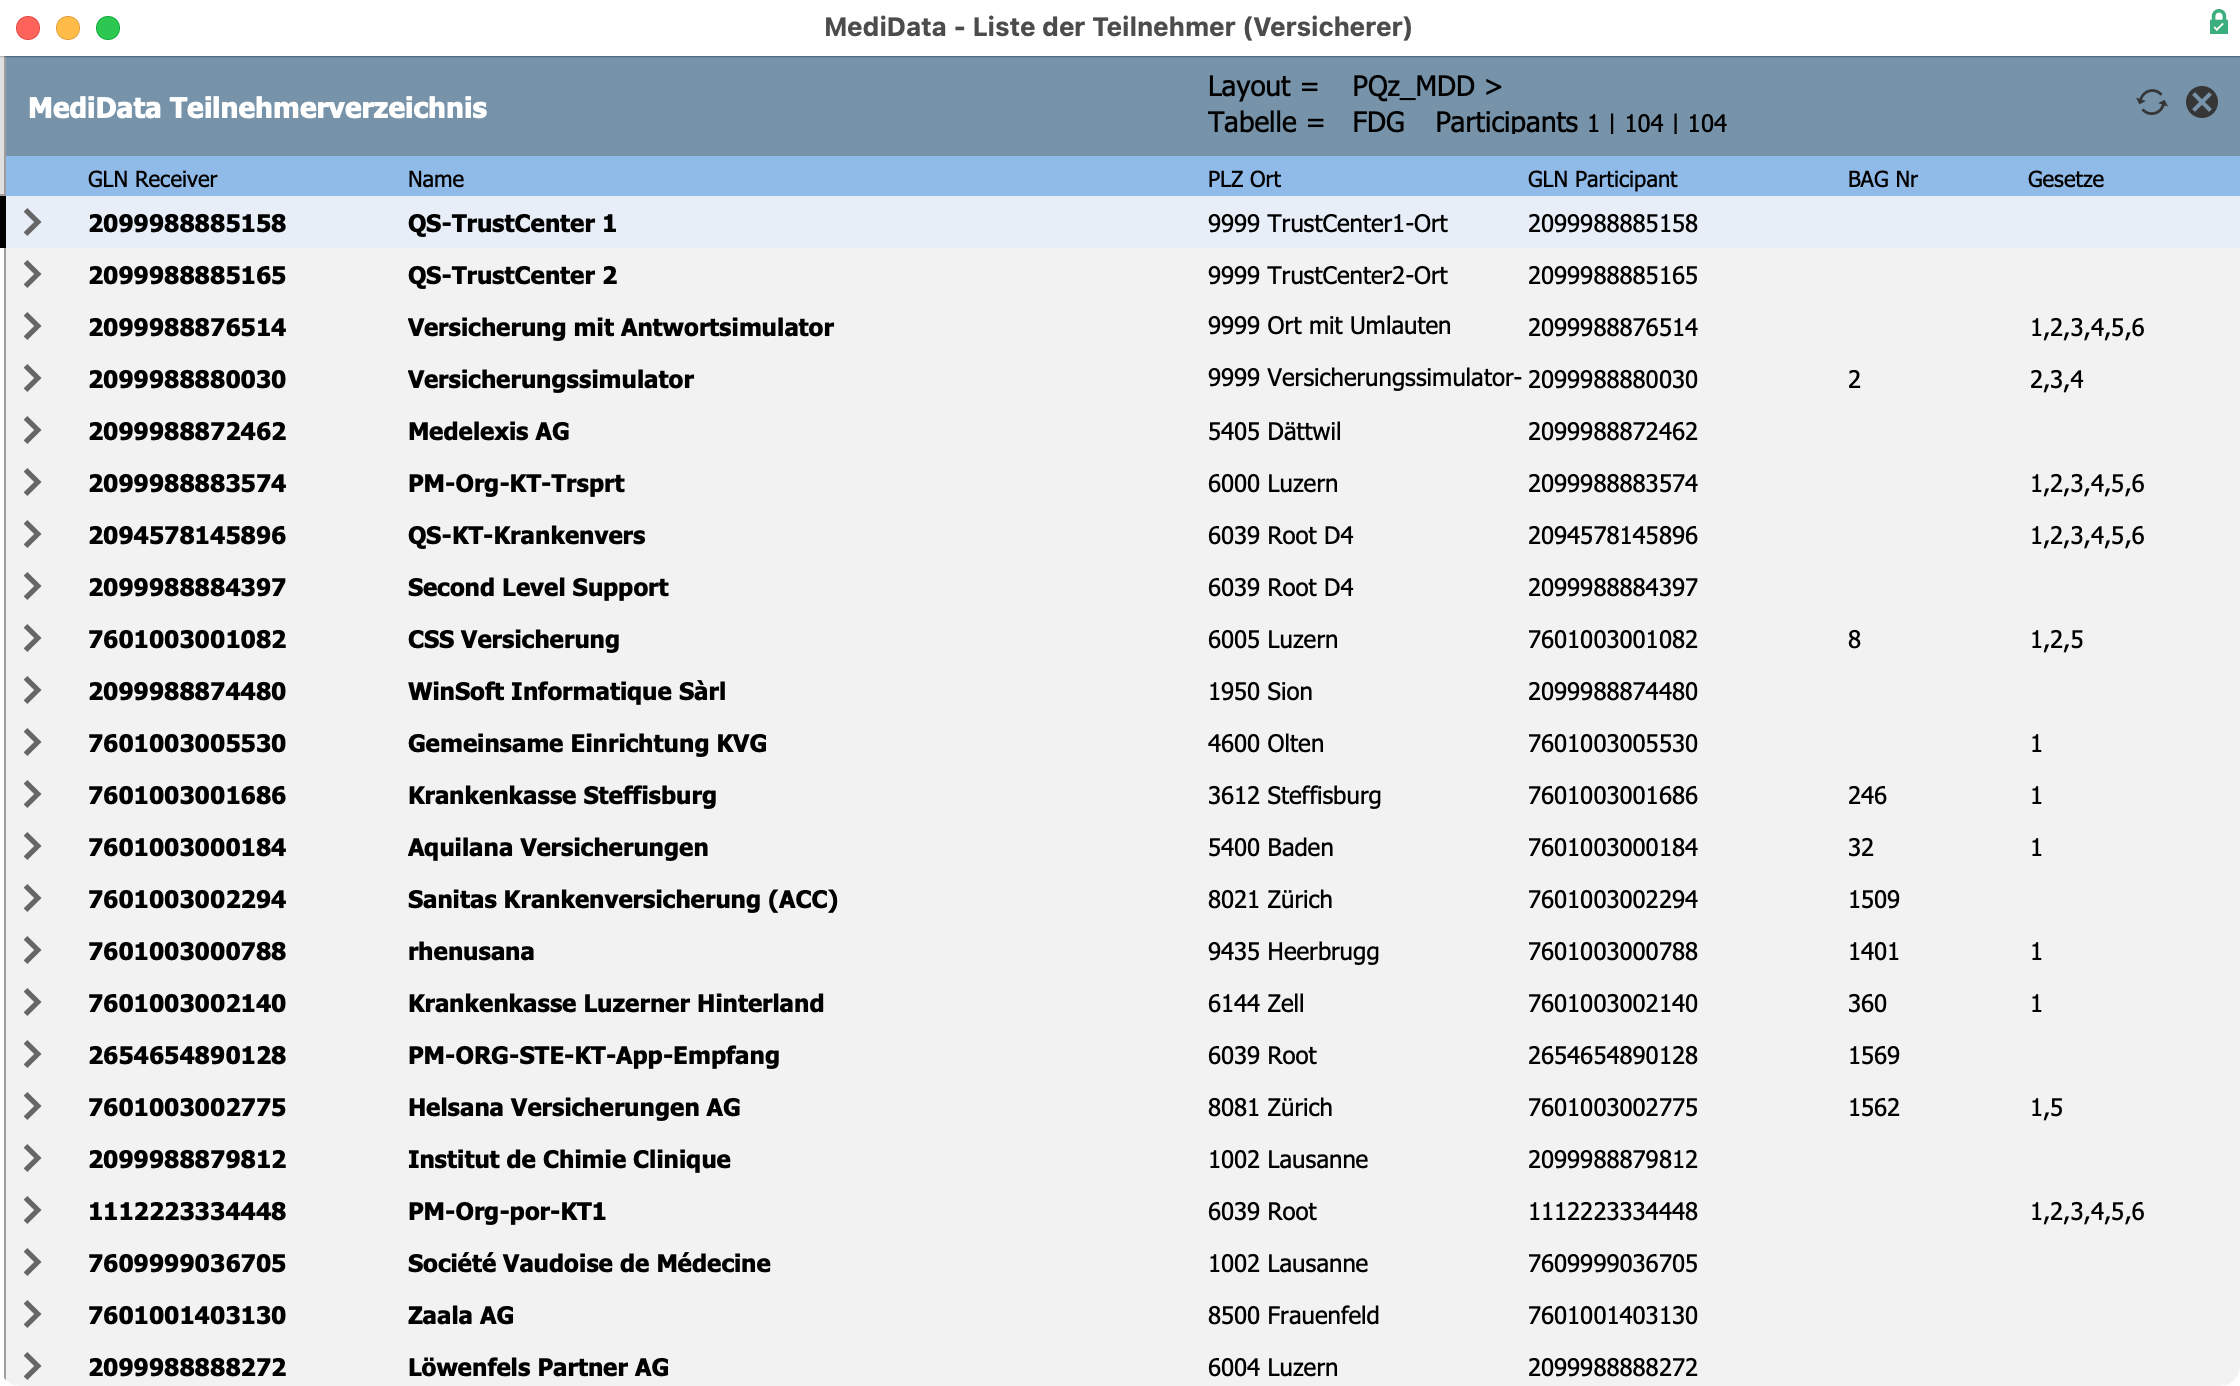2240x1386 pixels.
Task: Click BAG Nr 246 for Krankenkasse Steffisburg
Action: (x=1866, y=795)
